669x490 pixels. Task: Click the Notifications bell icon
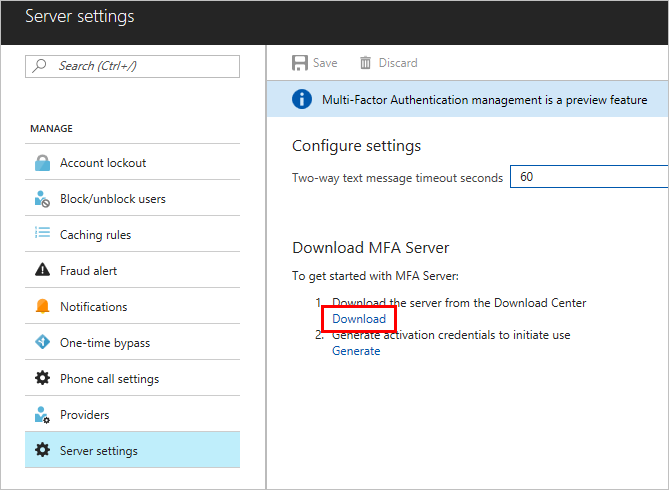pyautogui.click(x=42, y=307)
